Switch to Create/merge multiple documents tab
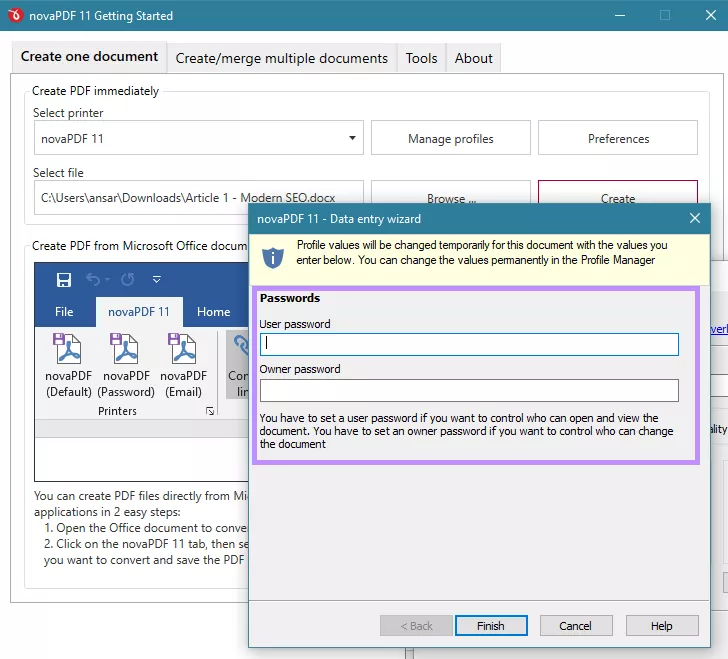 pyautogui.click(x=281, y=58)
